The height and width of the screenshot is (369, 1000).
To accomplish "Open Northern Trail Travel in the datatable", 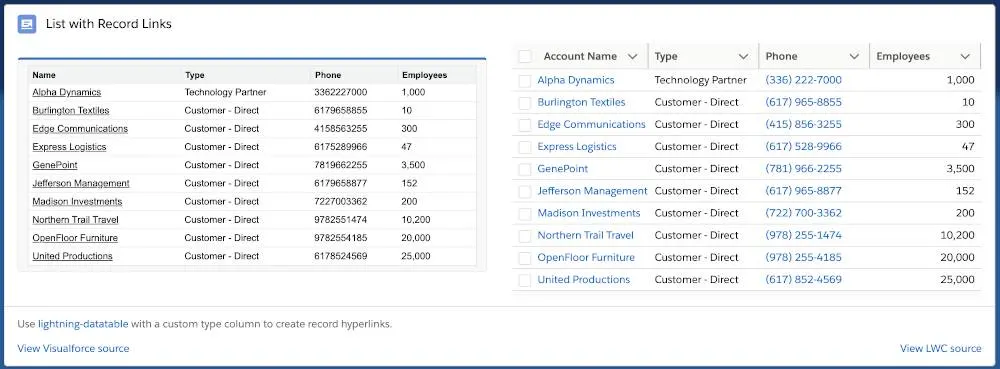I will 585,235.
